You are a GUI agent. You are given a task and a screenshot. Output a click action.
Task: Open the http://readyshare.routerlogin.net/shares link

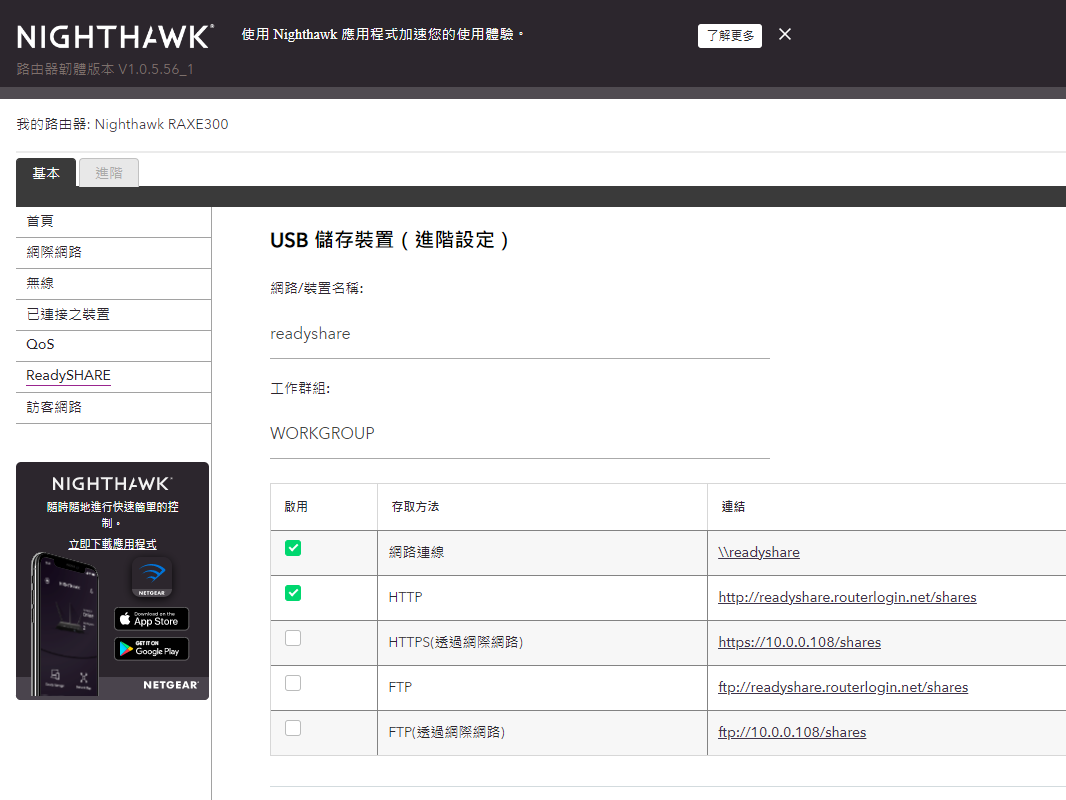(847, 597)
